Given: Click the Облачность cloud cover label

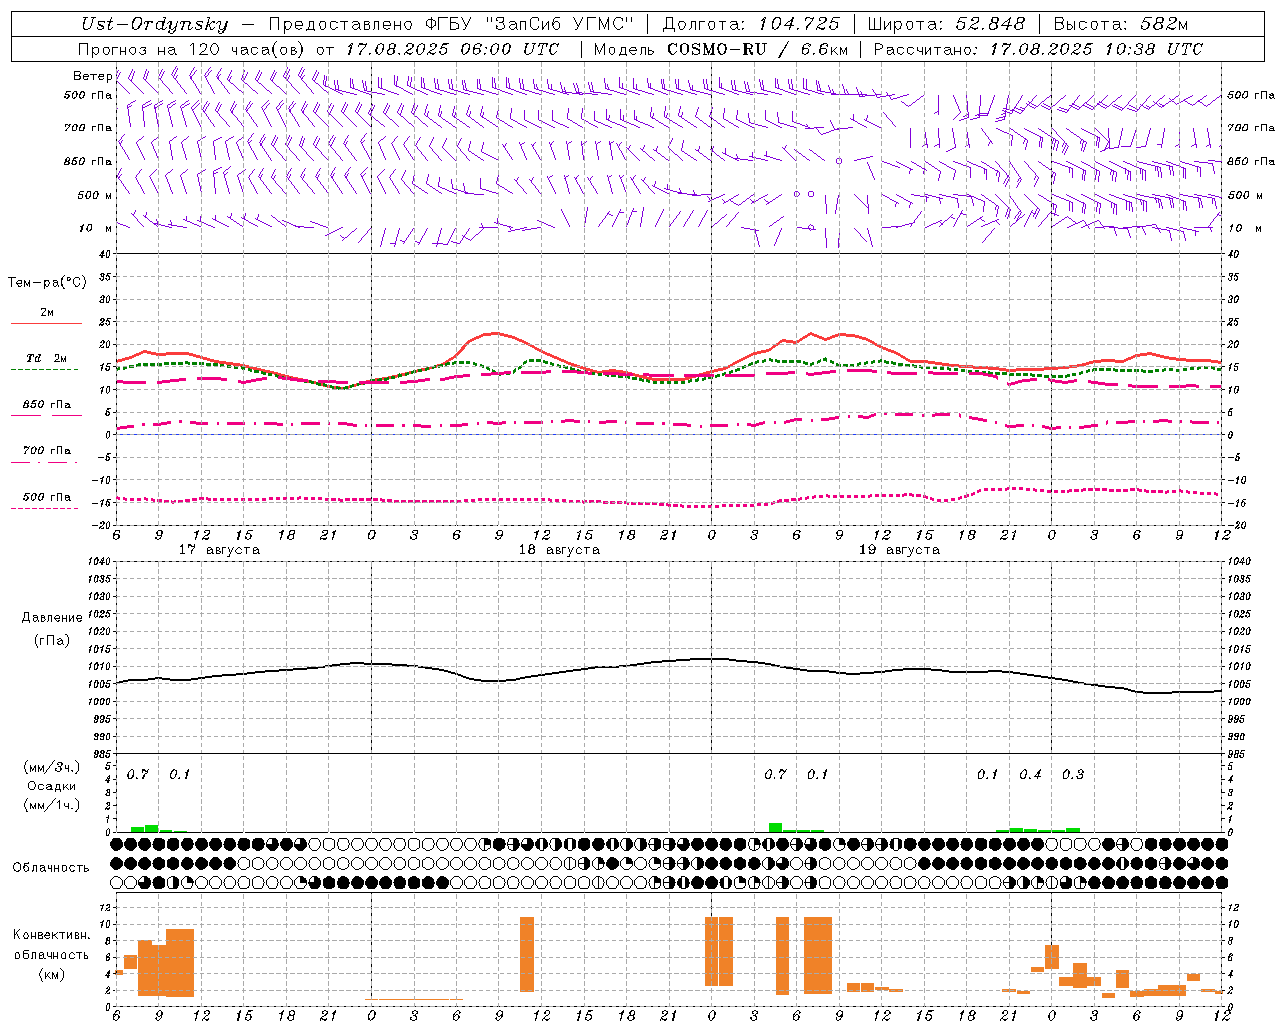Looking at the screenshot, I should tap(51, 868).
